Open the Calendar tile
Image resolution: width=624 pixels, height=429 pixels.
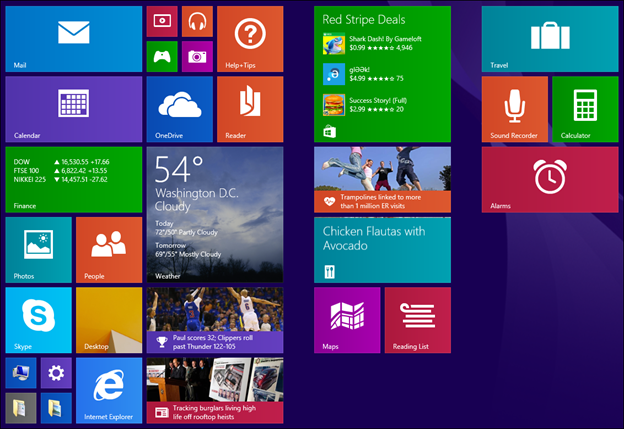point(74,109)
